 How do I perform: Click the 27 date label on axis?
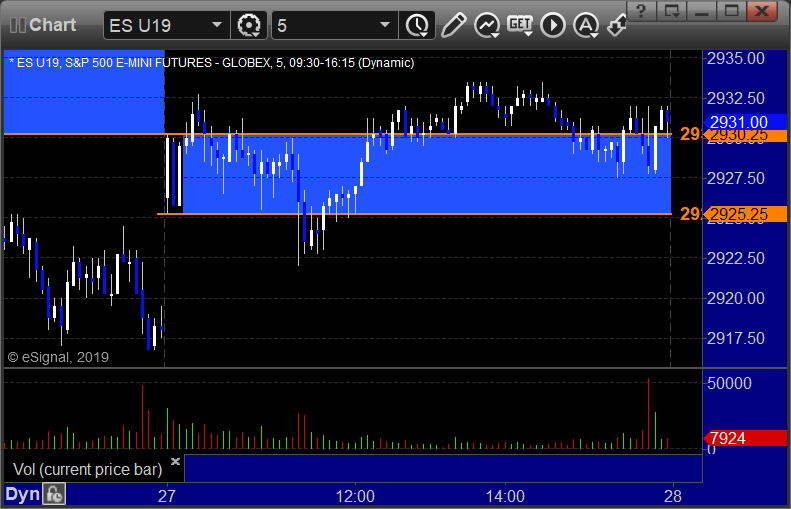click(x=167, y=496)
